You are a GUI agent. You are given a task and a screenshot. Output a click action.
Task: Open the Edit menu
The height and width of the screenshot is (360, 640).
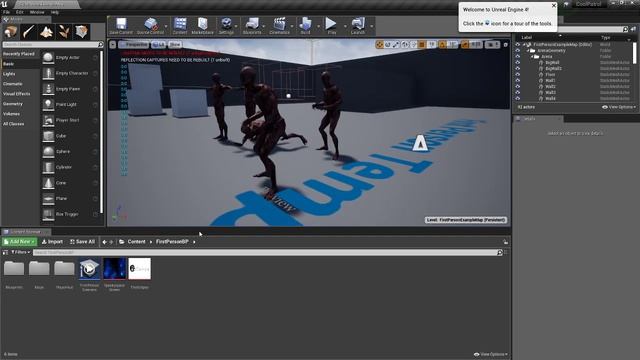point(20,12)
